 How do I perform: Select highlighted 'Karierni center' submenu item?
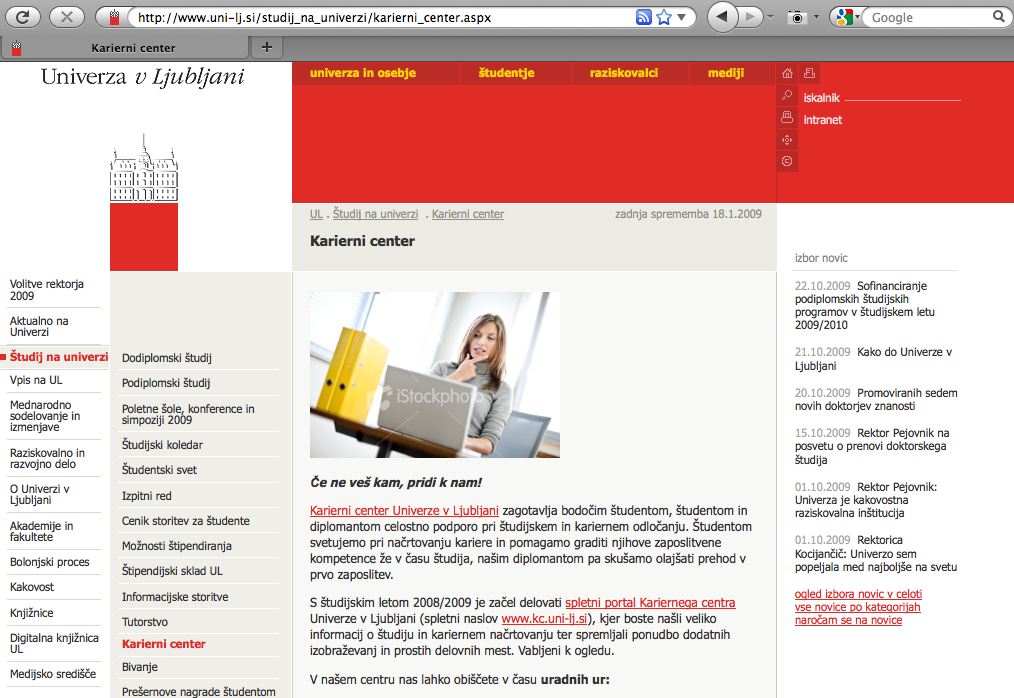tap(164, 644)
